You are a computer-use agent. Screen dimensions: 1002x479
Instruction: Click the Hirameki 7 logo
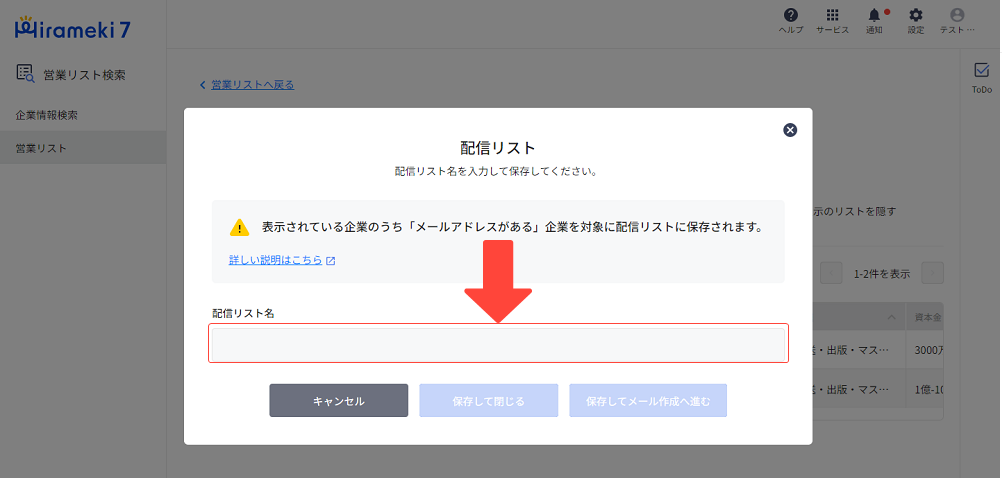tap(72, 27)
